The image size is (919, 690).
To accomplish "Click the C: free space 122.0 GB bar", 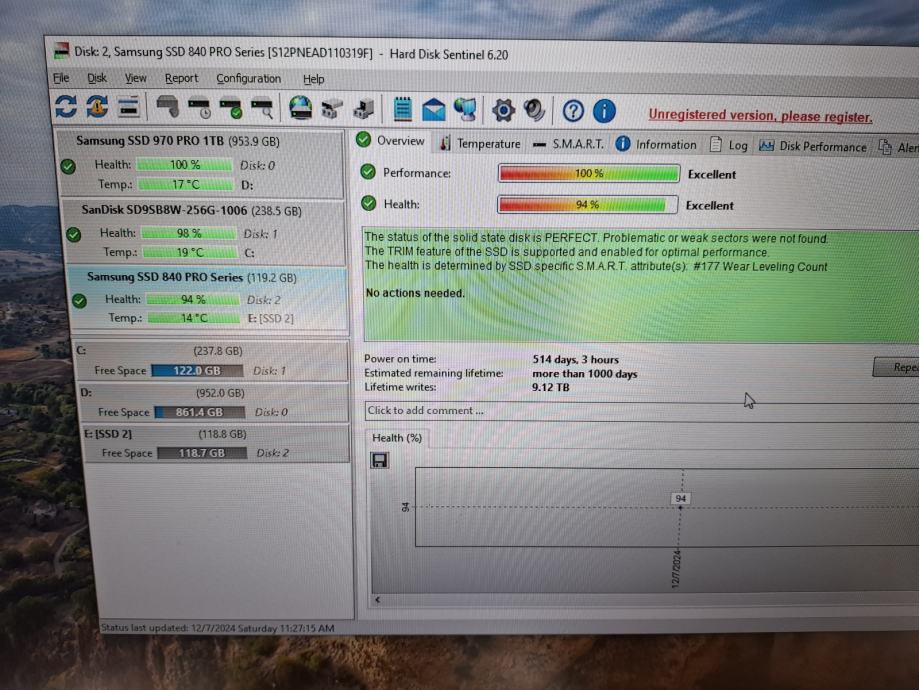I will (197, 371).
